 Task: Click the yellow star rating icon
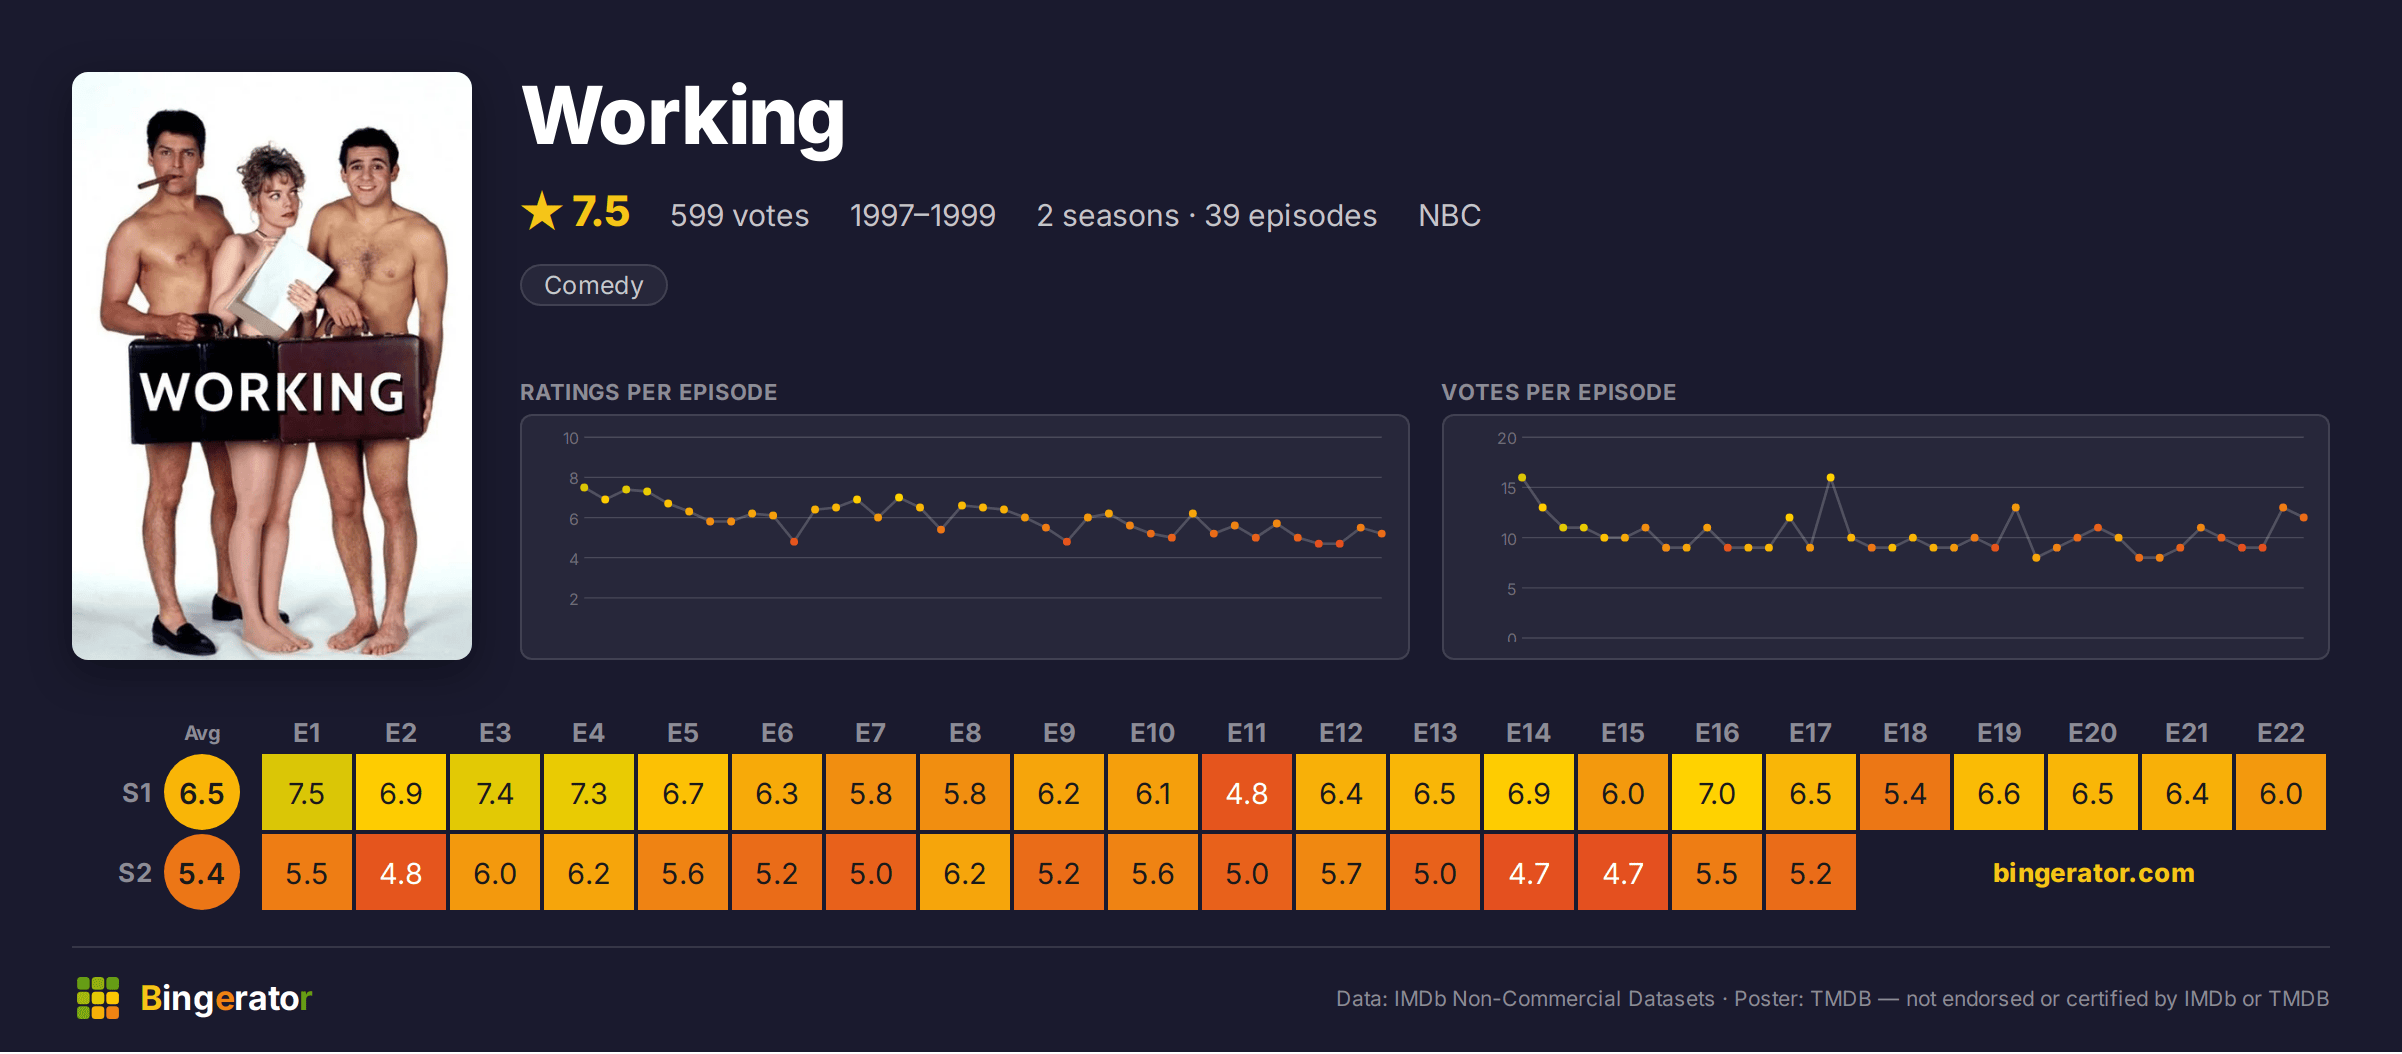tap(542, 211)
